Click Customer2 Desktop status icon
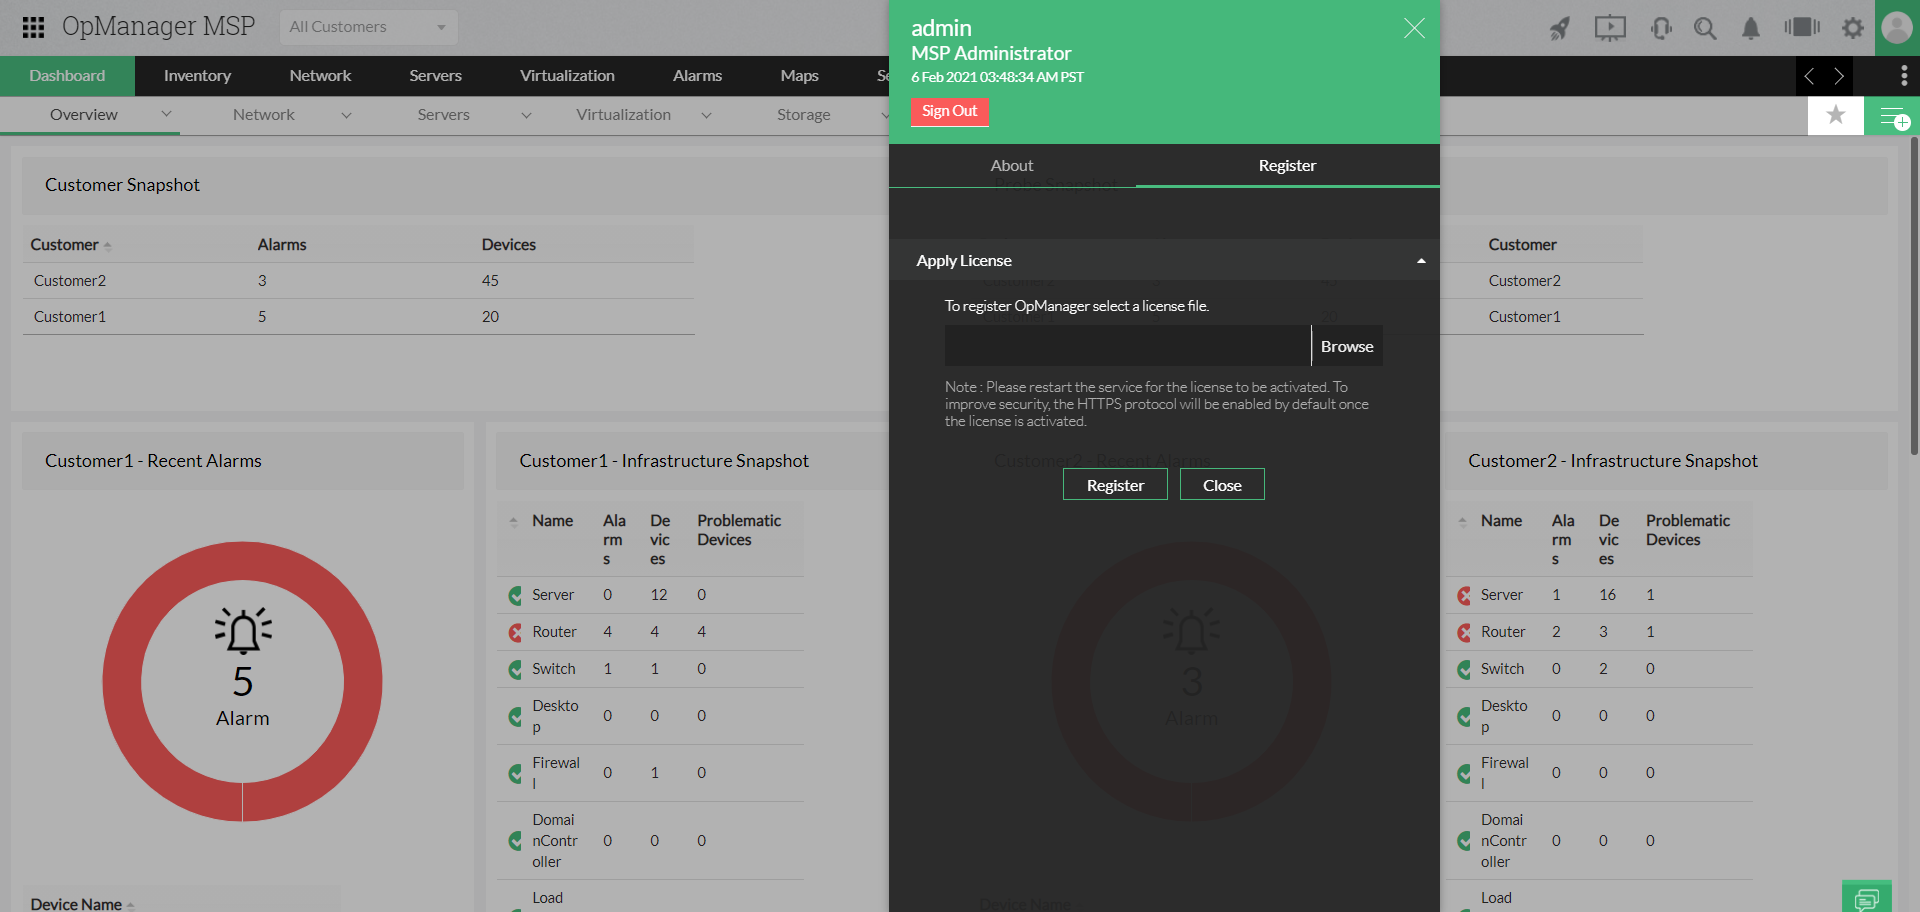 pos(1464,717)
